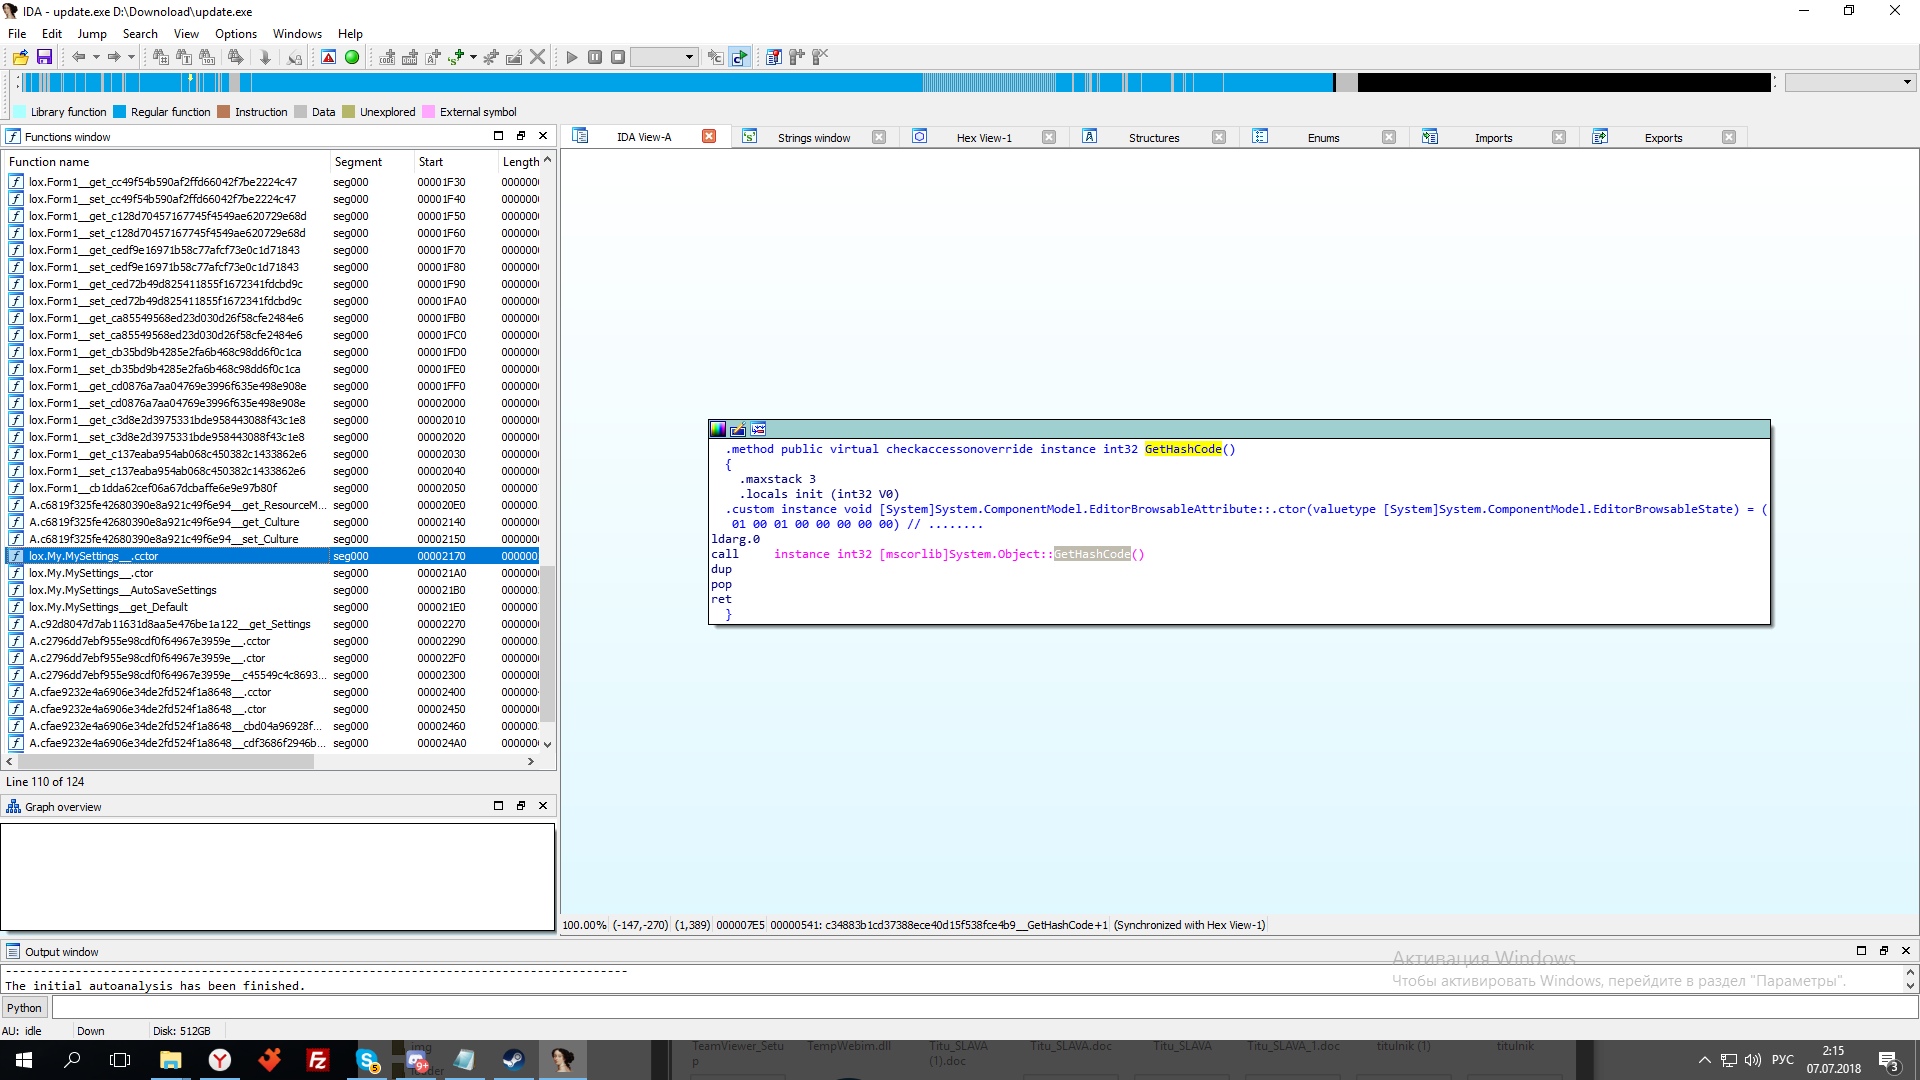Image resolution: width=1920 pixels, height=1080 pixels.
Task: Click the graph node color palette icon
Action: tap(718, 430)
